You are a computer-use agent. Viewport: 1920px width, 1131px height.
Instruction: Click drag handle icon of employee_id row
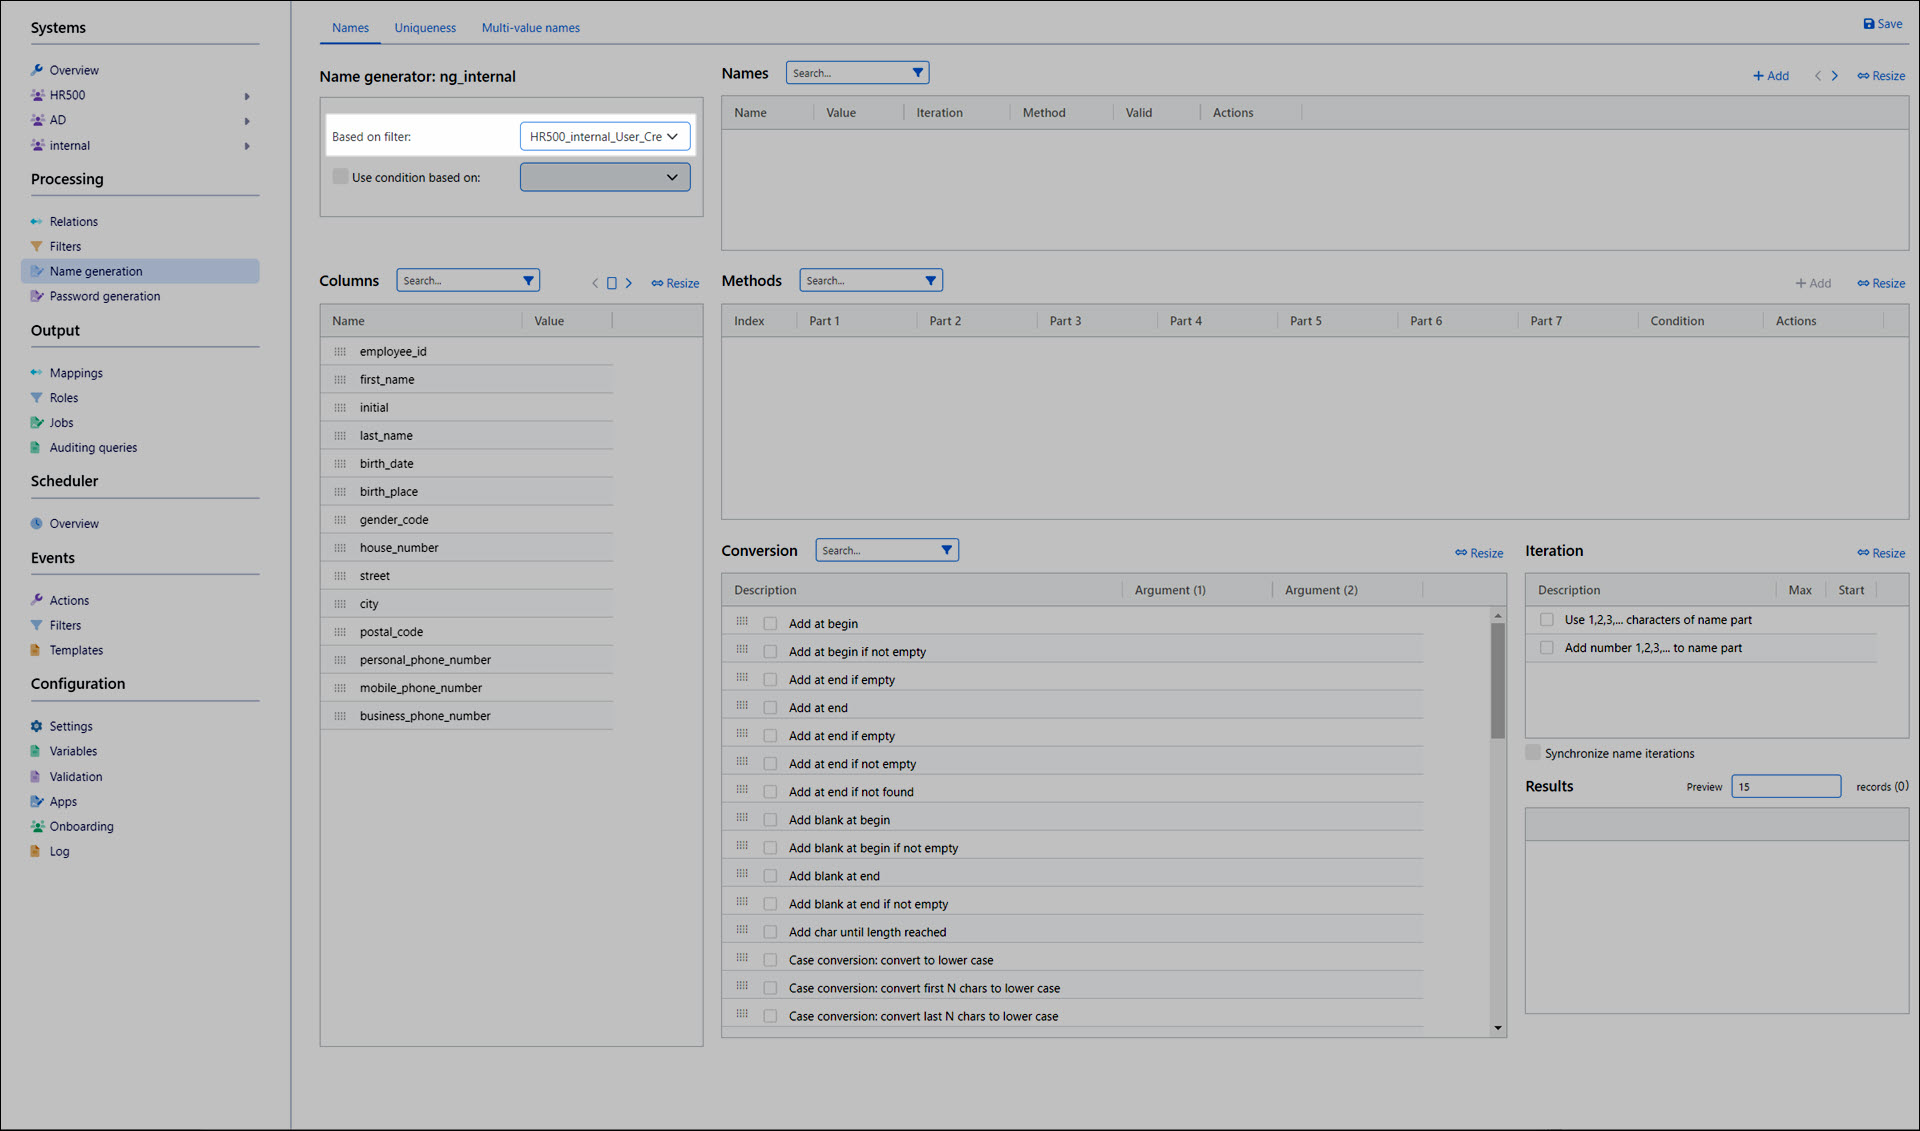click(340, 352)
